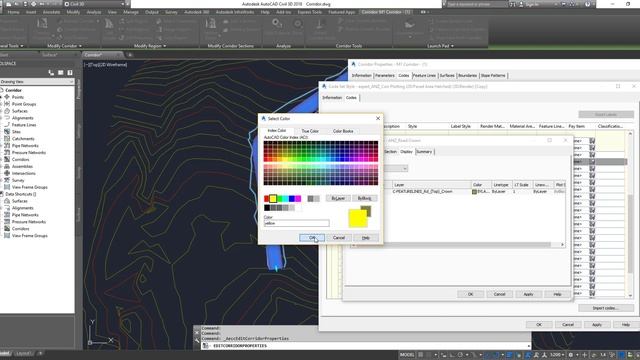Open the Modify Corridor panel dropdown
The width and height of the screenshot is (640, 360).
(64, 46)
